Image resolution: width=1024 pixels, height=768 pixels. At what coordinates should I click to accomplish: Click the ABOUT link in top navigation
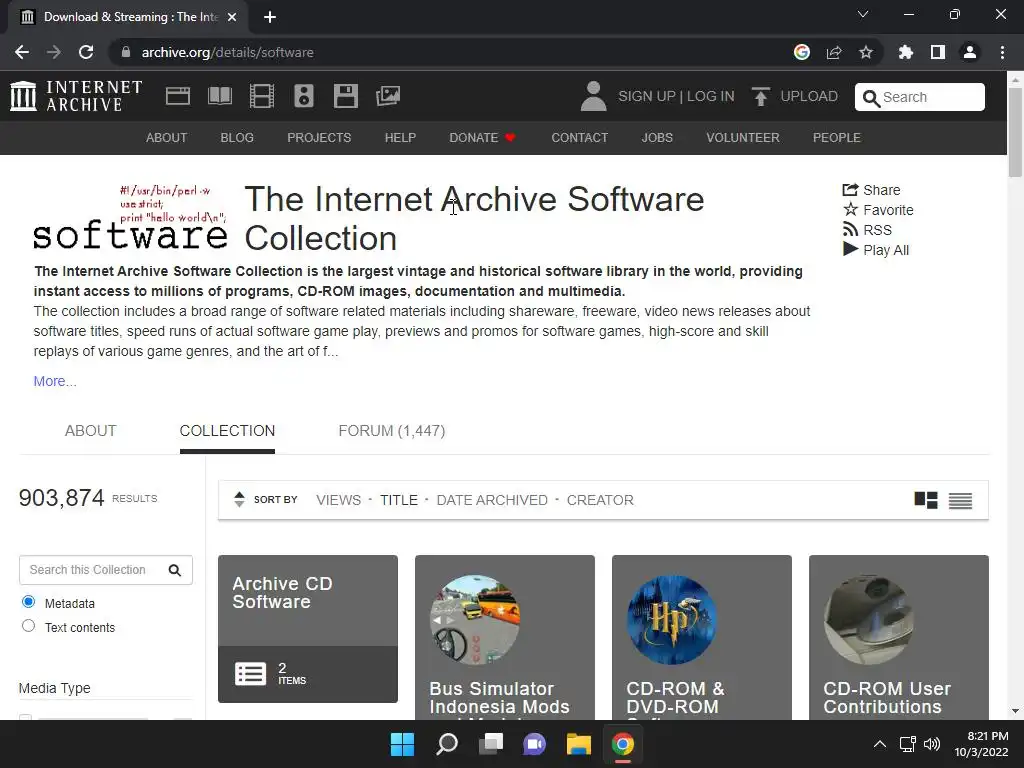[x=167, y=138]
